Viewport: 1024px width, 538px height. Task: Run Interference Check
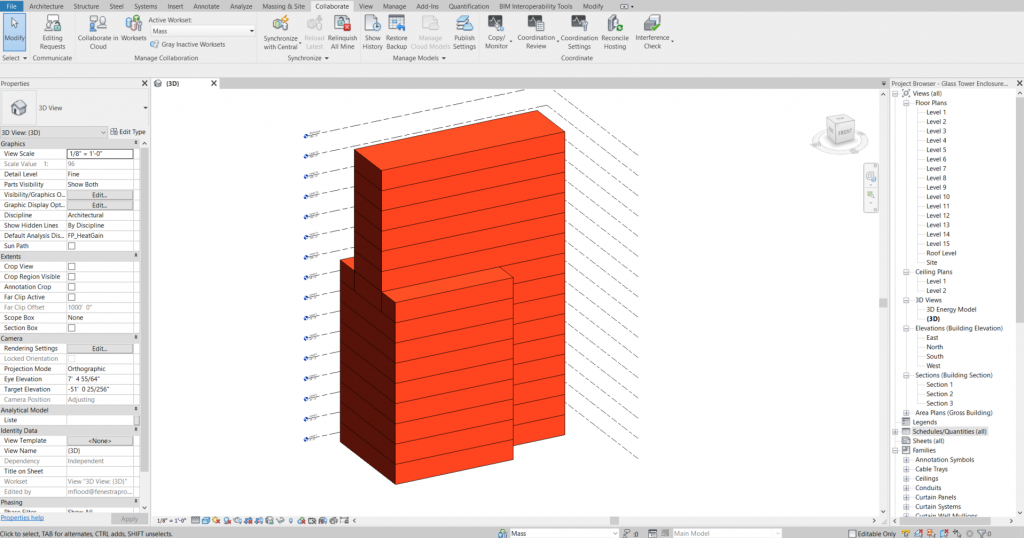[652, 32]
